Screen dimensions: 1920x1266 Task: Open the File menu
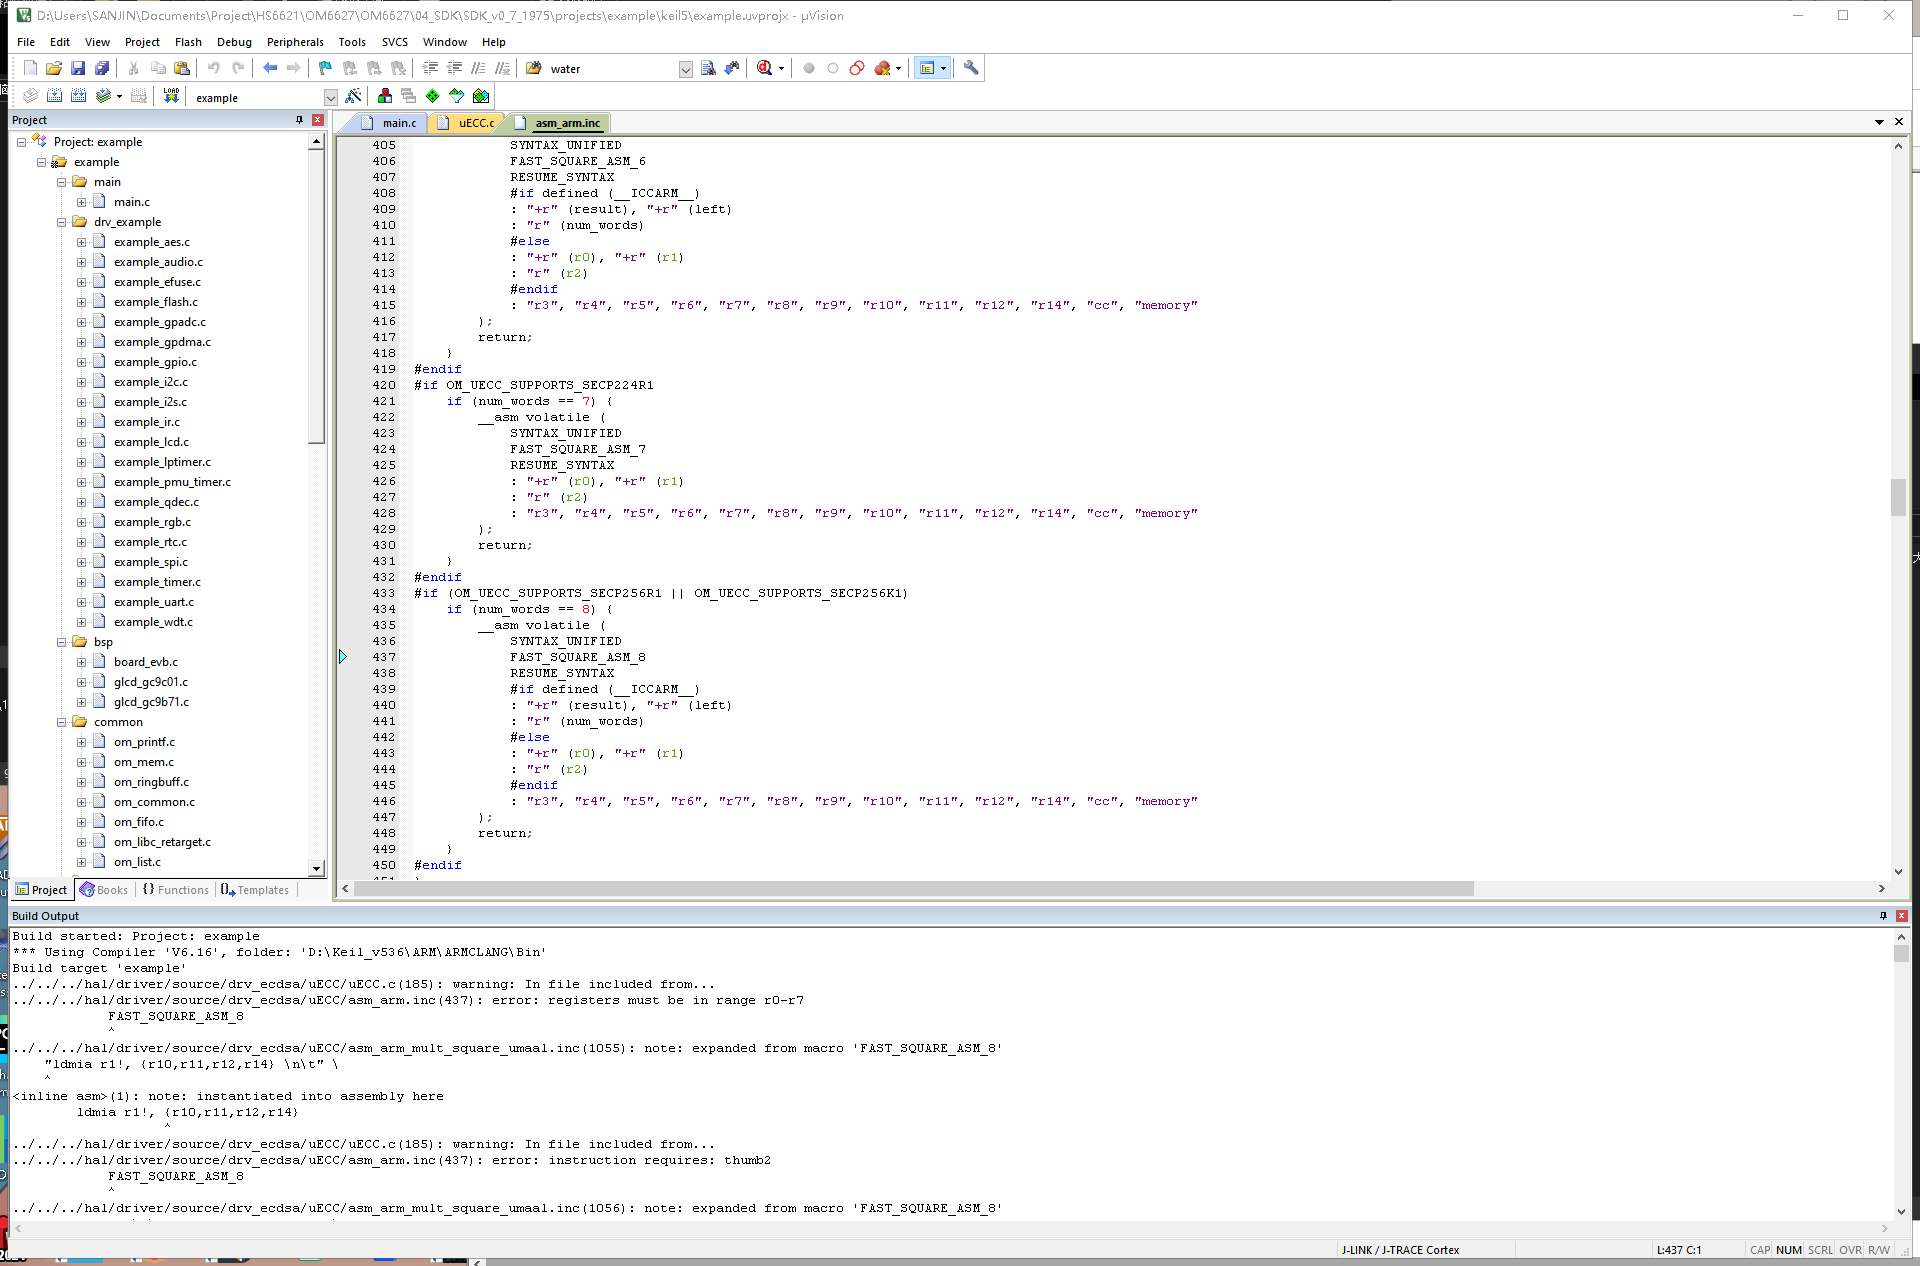tap(26, 42)
